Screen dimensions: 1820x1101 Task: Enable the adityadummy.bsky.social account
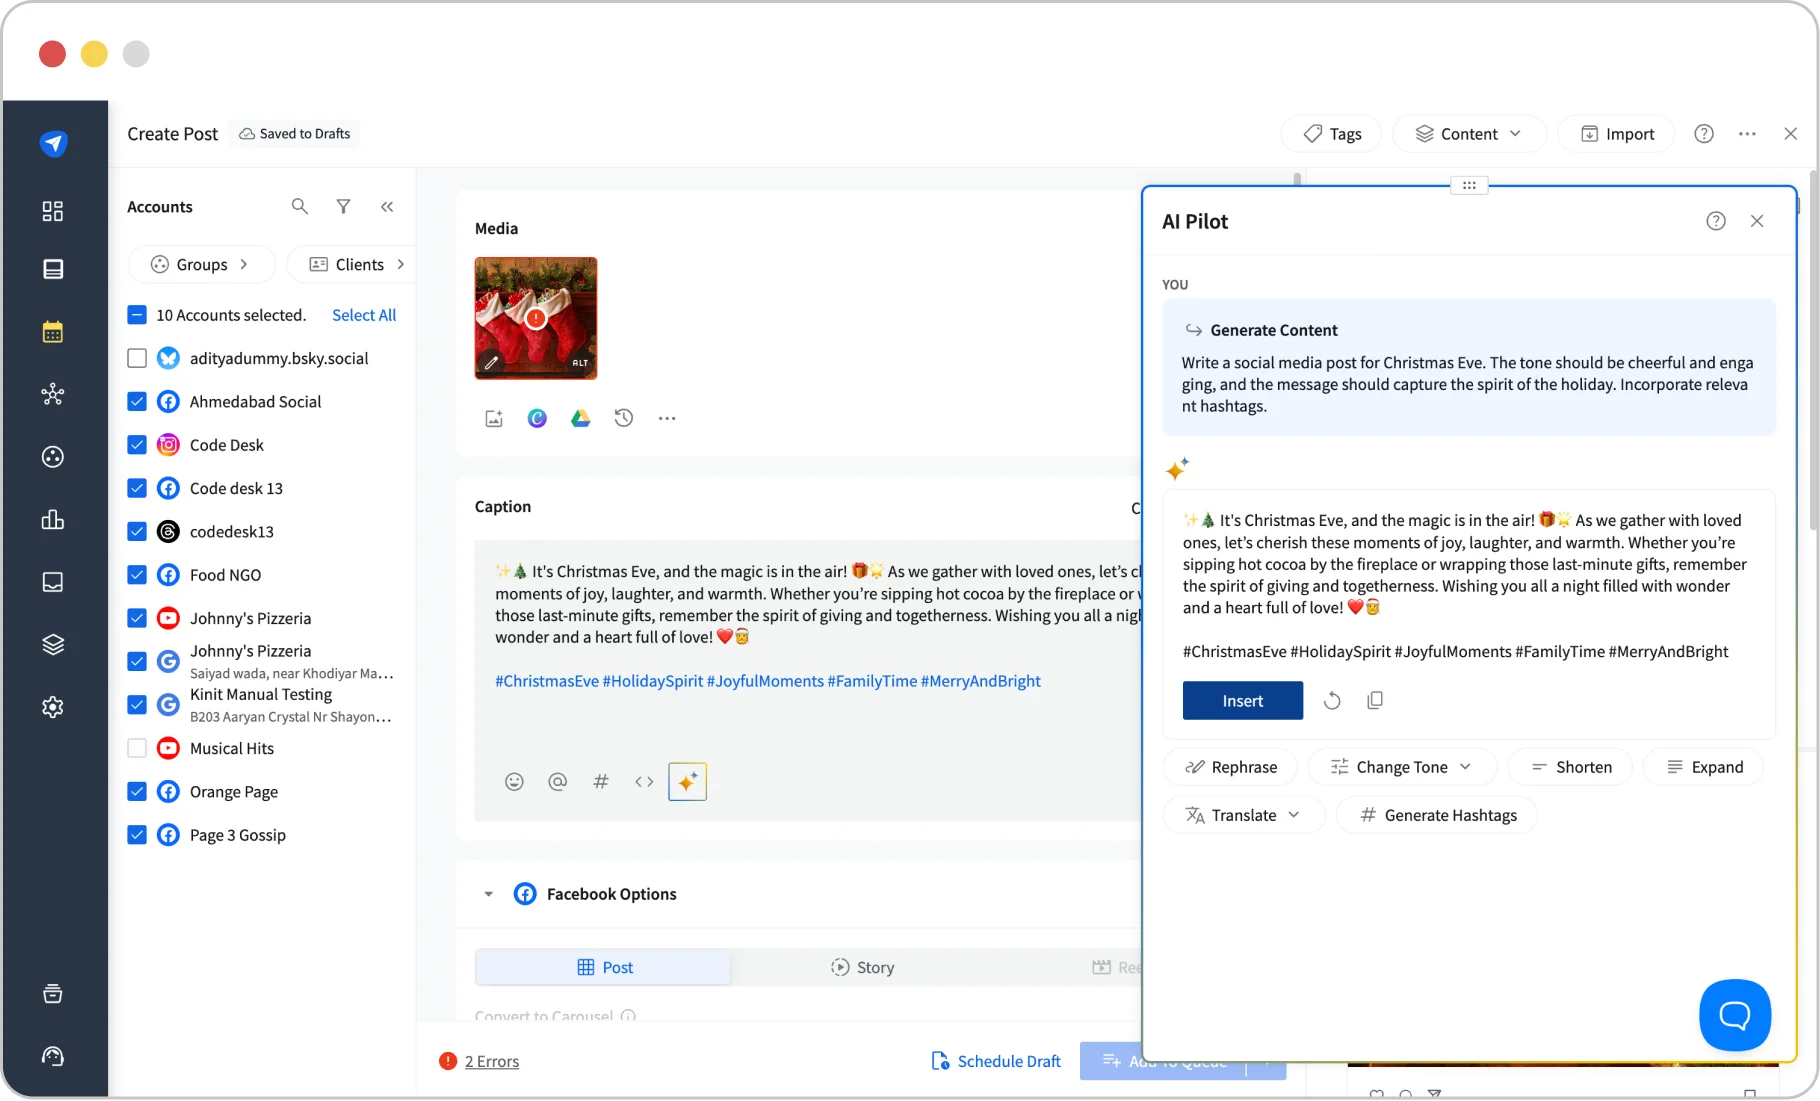pos(137,358)
